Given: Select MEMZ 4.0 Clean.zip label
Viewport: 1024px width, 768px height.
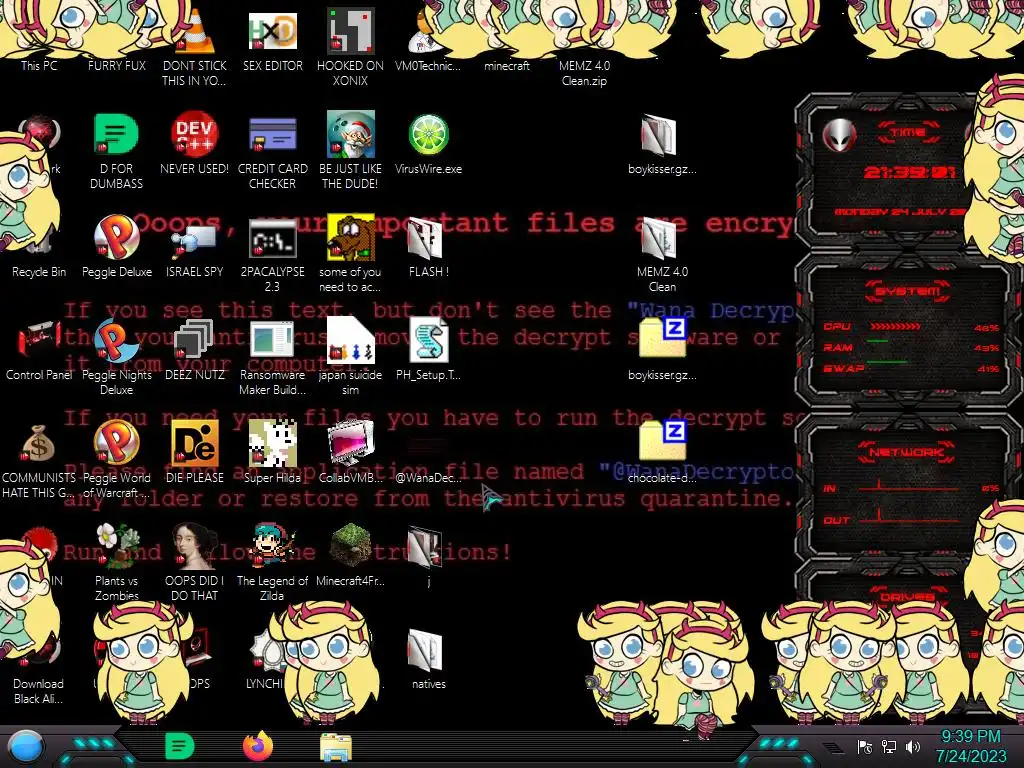Looking at the screenshot, I should tap(584, 73).
